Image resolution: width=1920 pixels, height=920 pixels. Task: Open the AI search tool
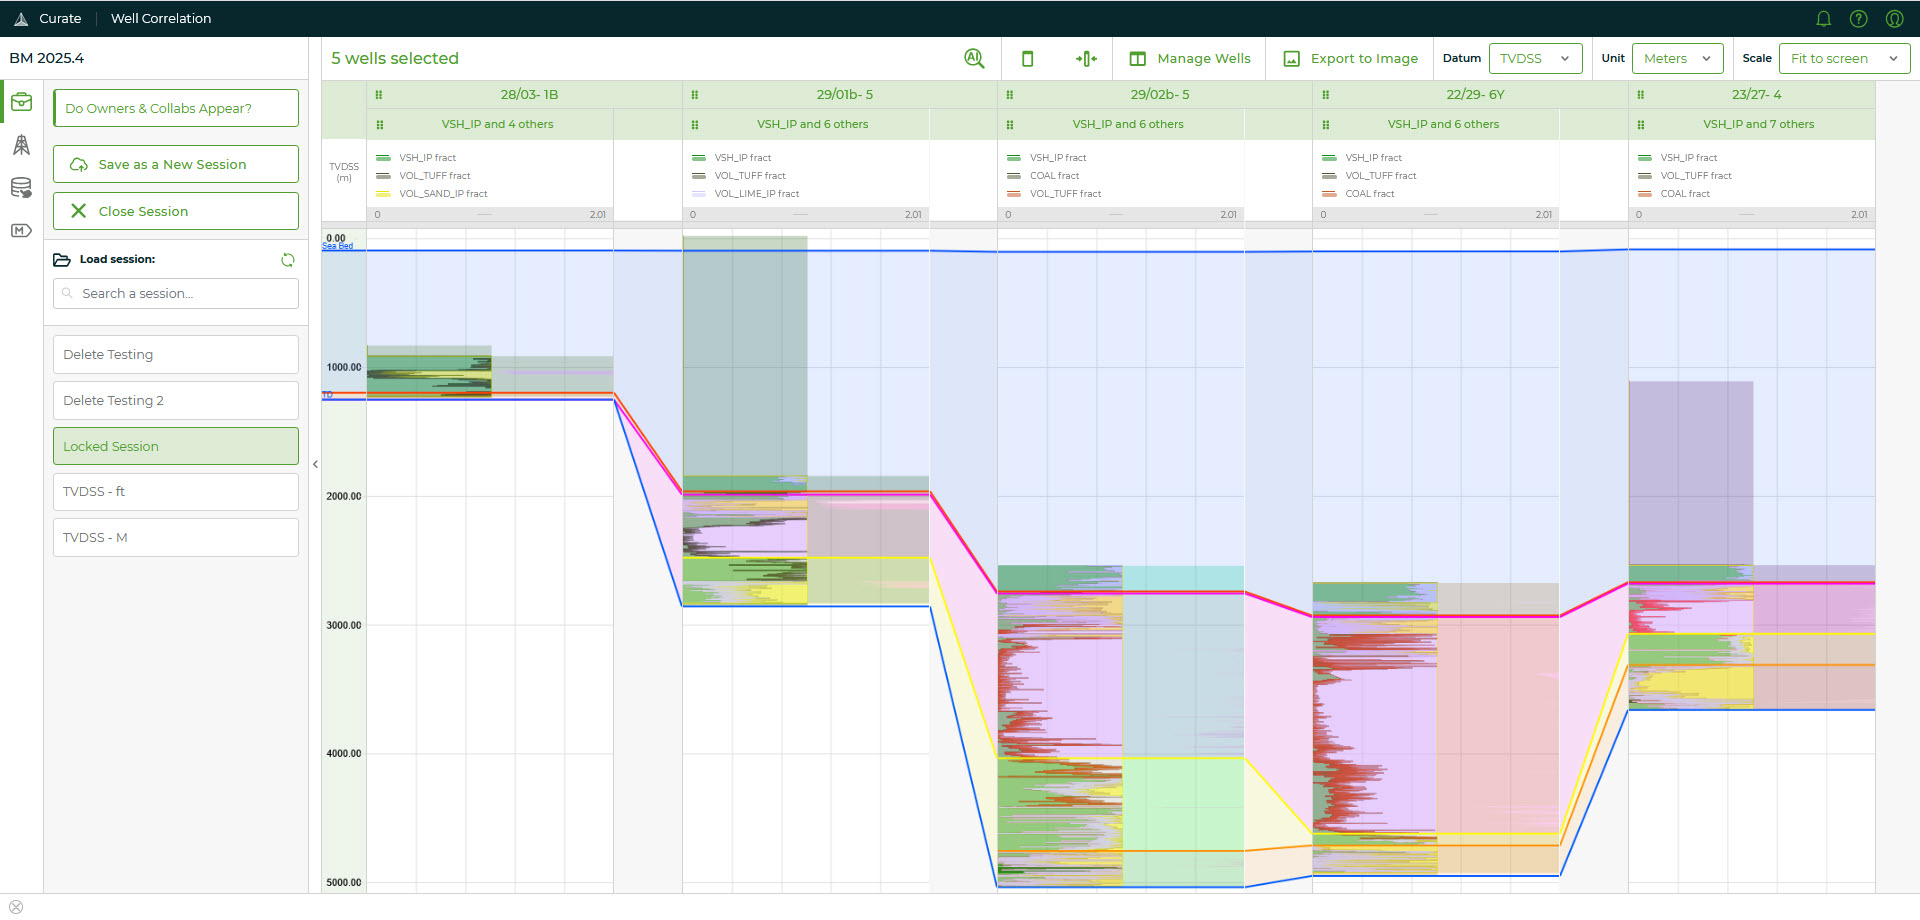(974, 59)
